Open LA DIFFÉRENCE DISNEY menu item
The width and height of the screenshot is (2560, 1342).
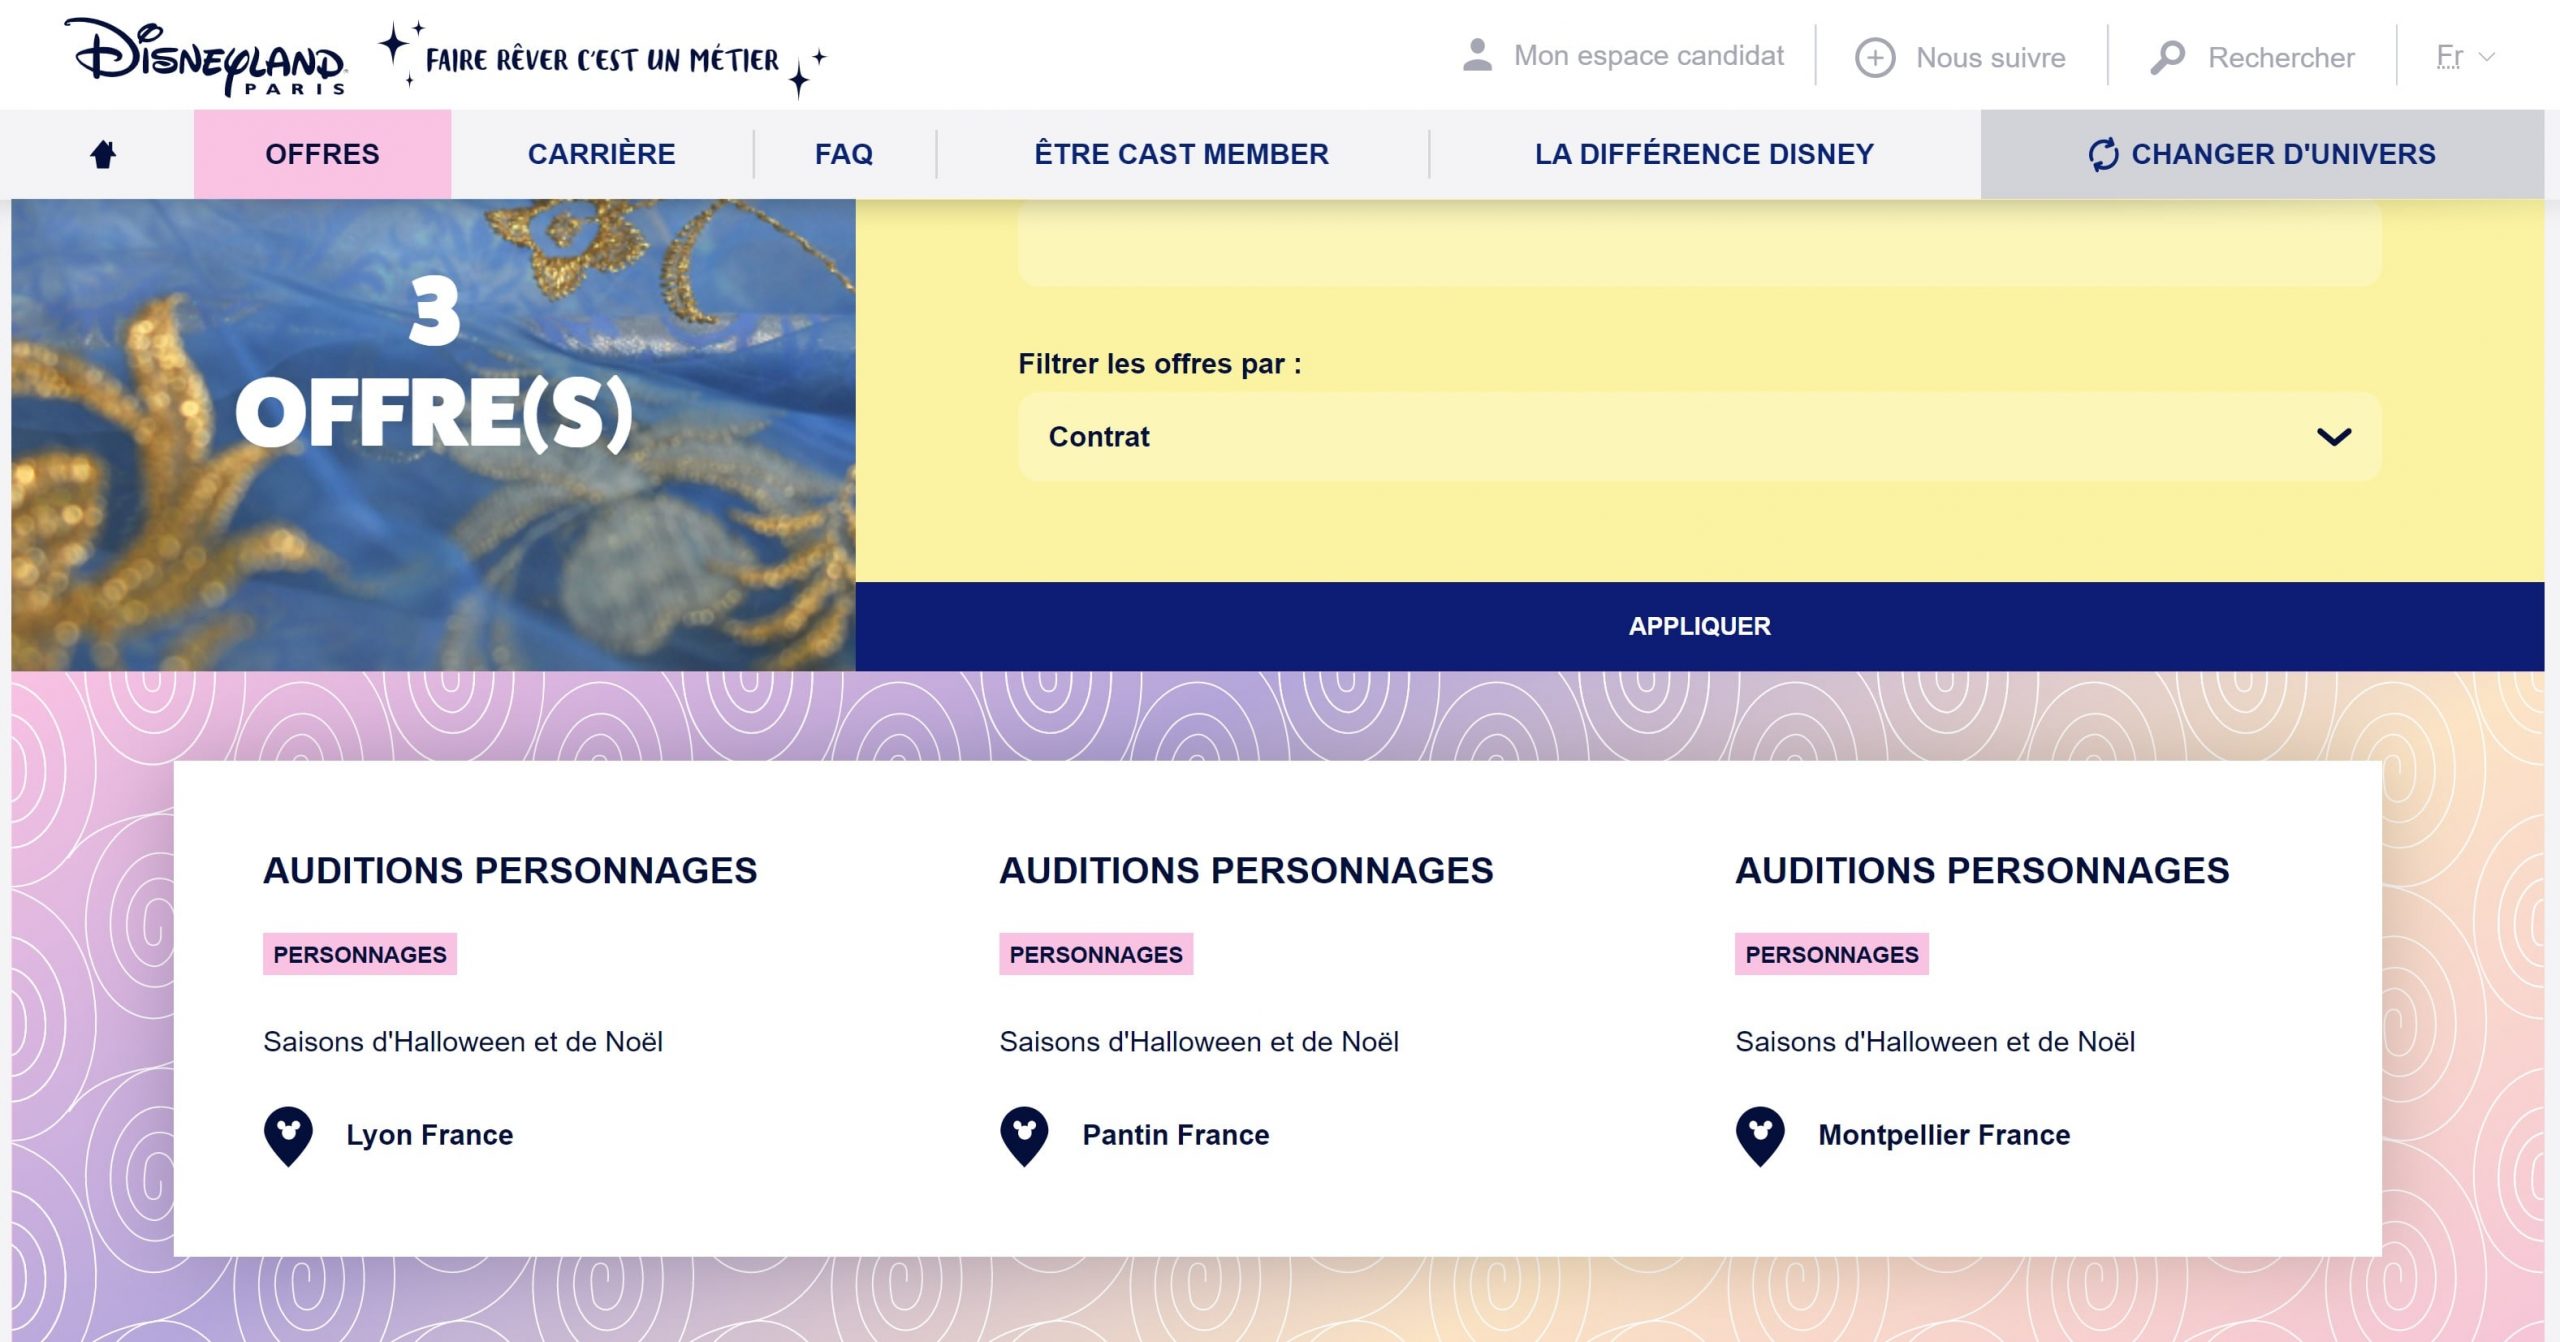pyautogui.click(x=1704, y=154)
